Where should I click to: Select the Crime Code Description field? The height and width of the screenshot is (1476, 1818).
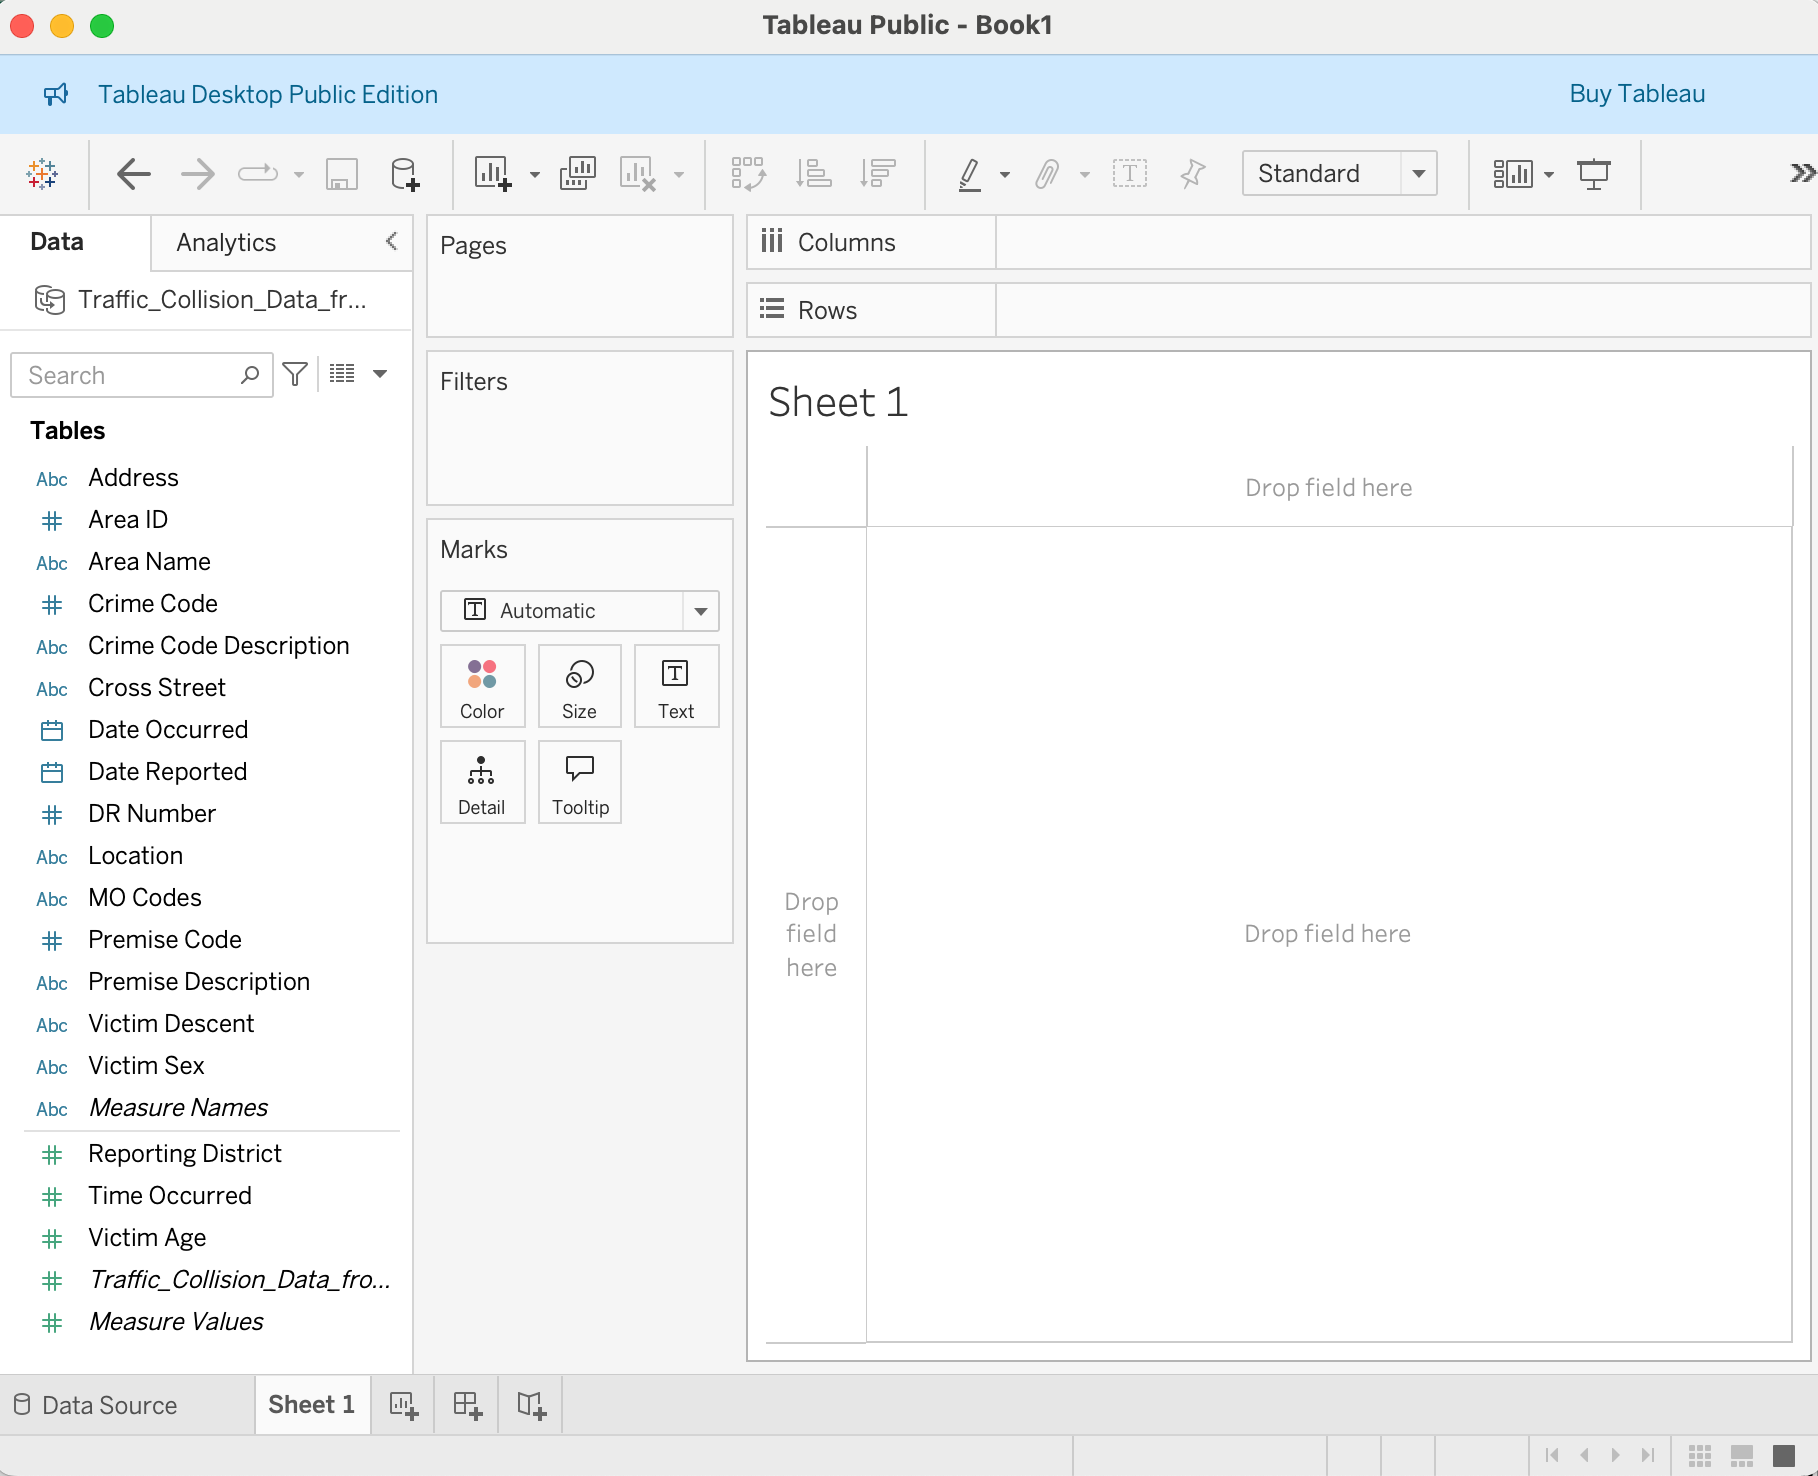218,646
